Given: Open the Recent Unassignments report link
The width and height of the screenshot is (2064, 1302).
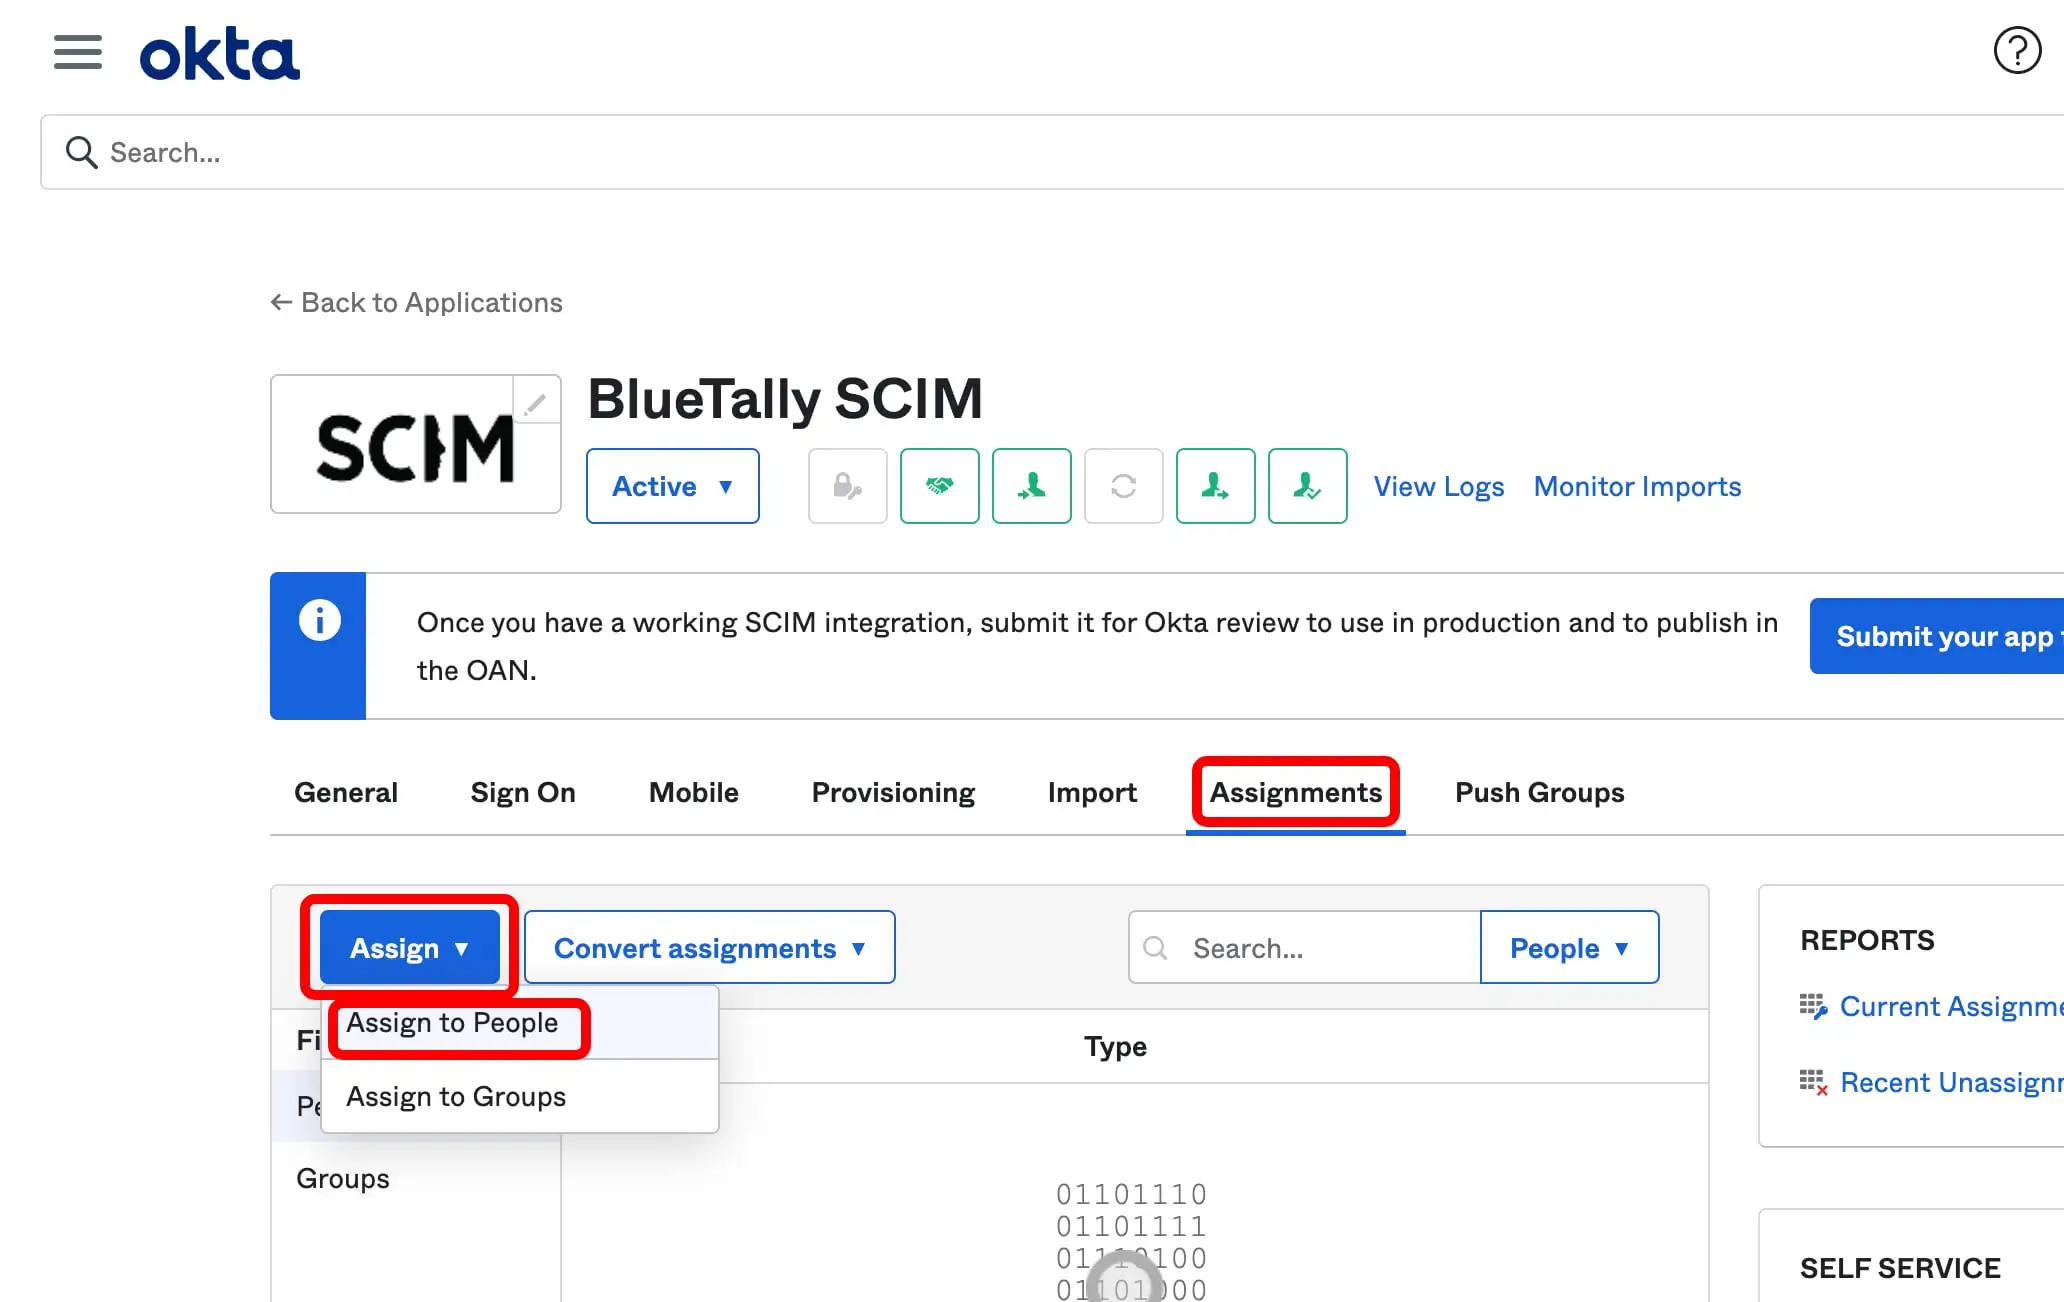Looking at the screenshot, I should 1952,1082.
